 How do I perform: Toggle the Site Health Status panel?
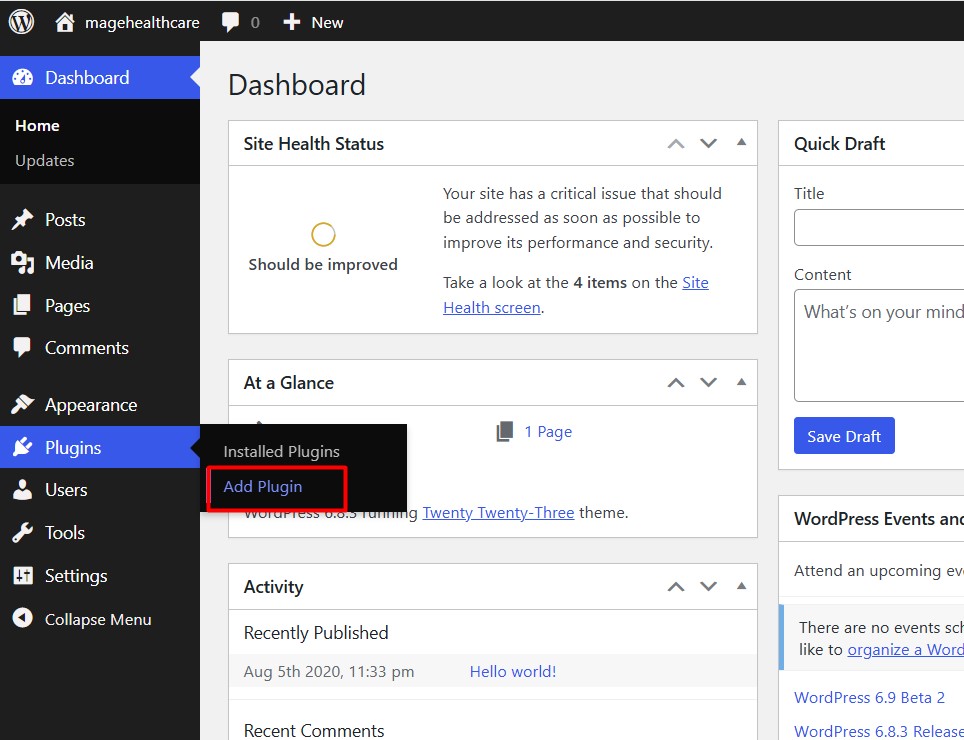(x=741, y=143)
